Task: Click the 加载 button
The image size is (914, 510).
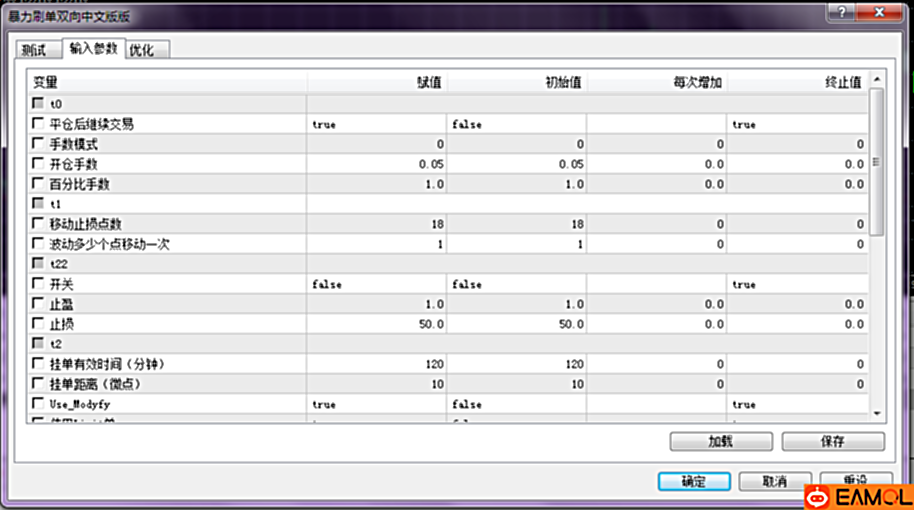Action: [720, 441]
